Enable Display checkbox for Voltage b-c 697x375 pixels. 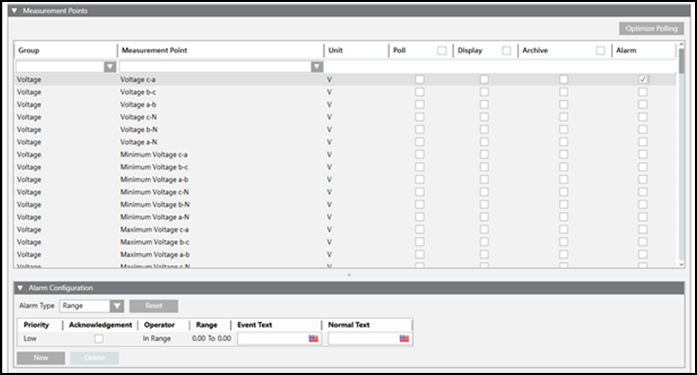(484, 92)
